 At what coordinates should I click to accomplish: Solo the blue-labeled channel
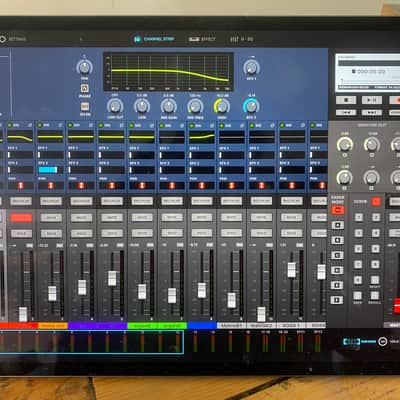point(202,233)
